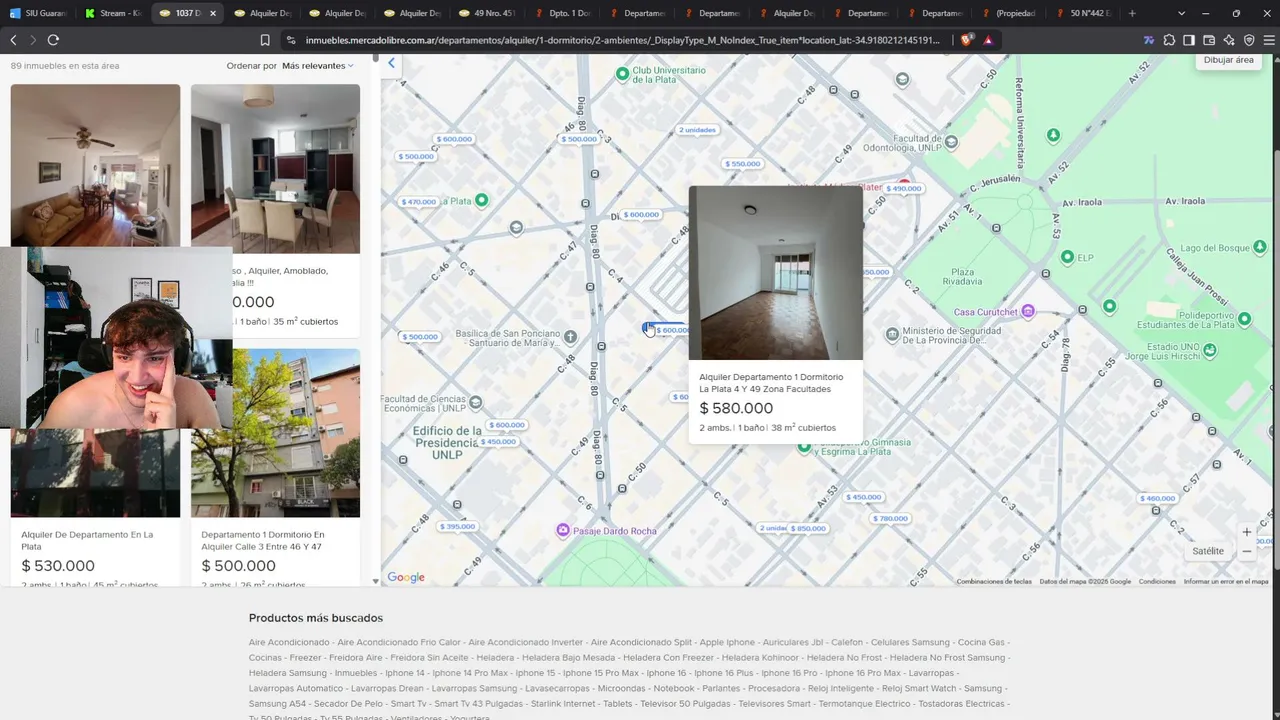Open map 'Condiciones' terms link

coord(1157,581)
